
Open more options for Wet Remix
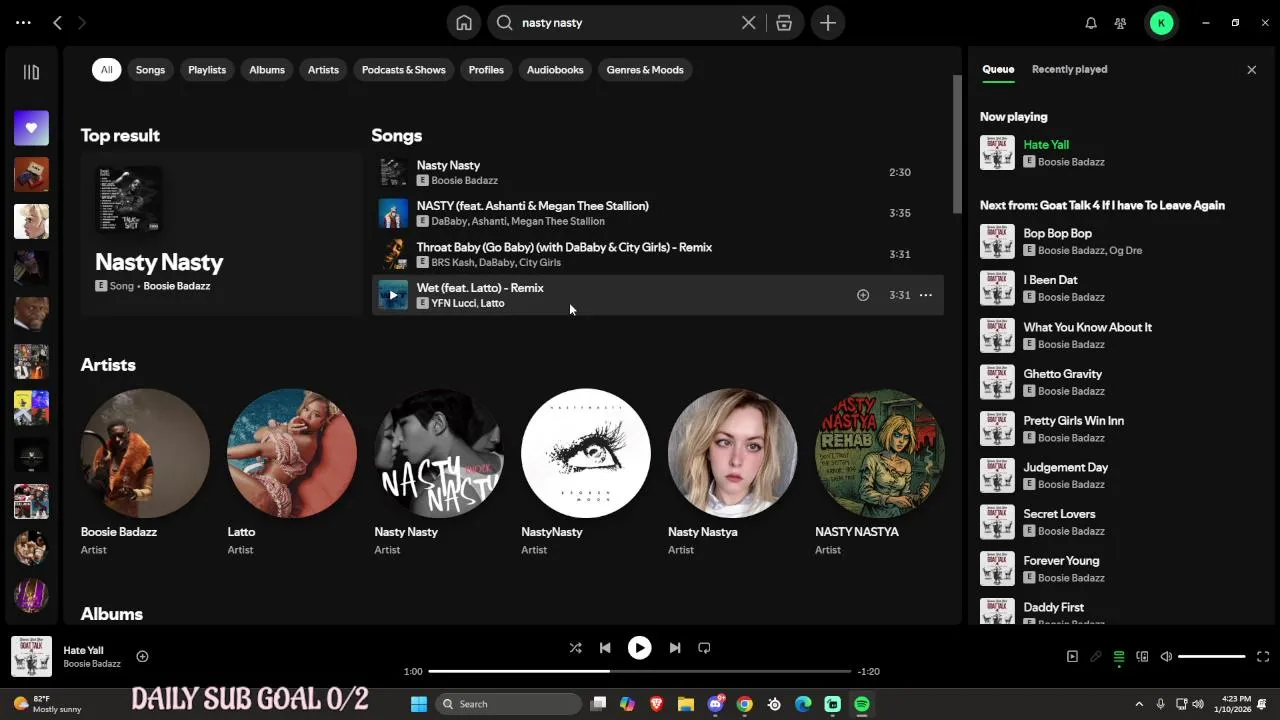pos(926,295)
